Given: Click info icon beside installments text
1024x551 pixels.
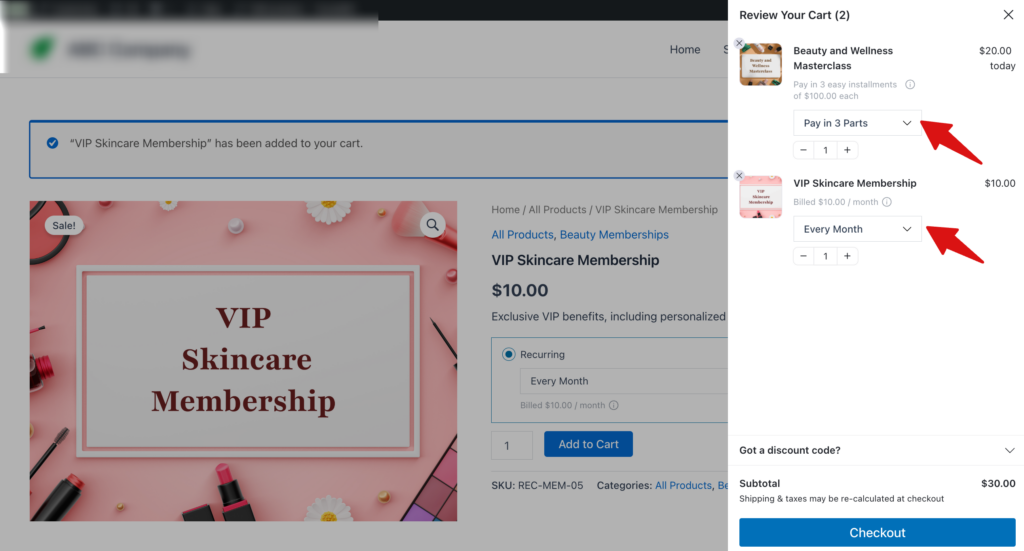Looking at the screenshot, I should point(910,85).
